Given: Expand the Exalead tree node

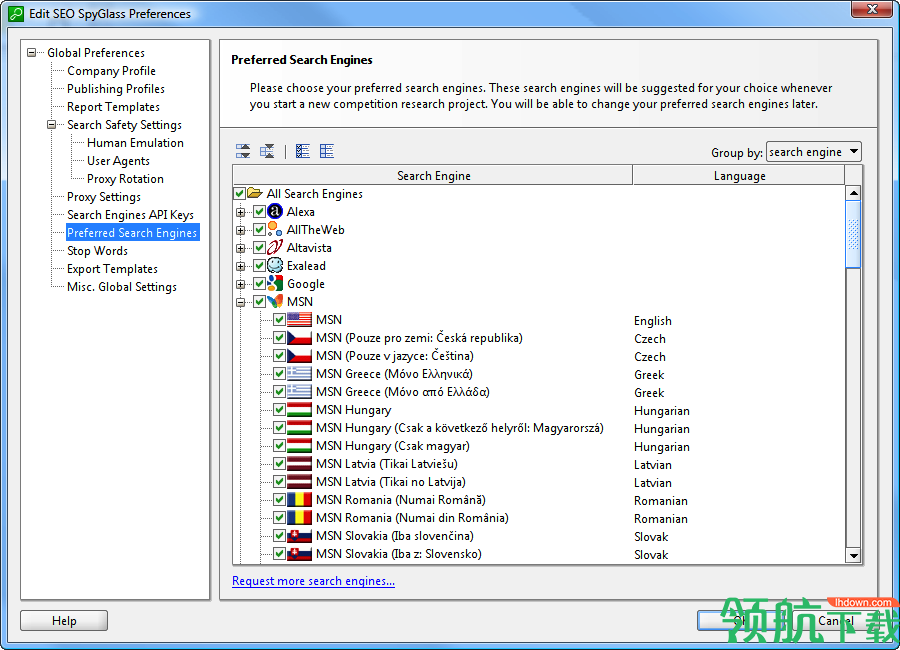Looking at the screenshot, I should pyautogui.click(x=241, y=266).
